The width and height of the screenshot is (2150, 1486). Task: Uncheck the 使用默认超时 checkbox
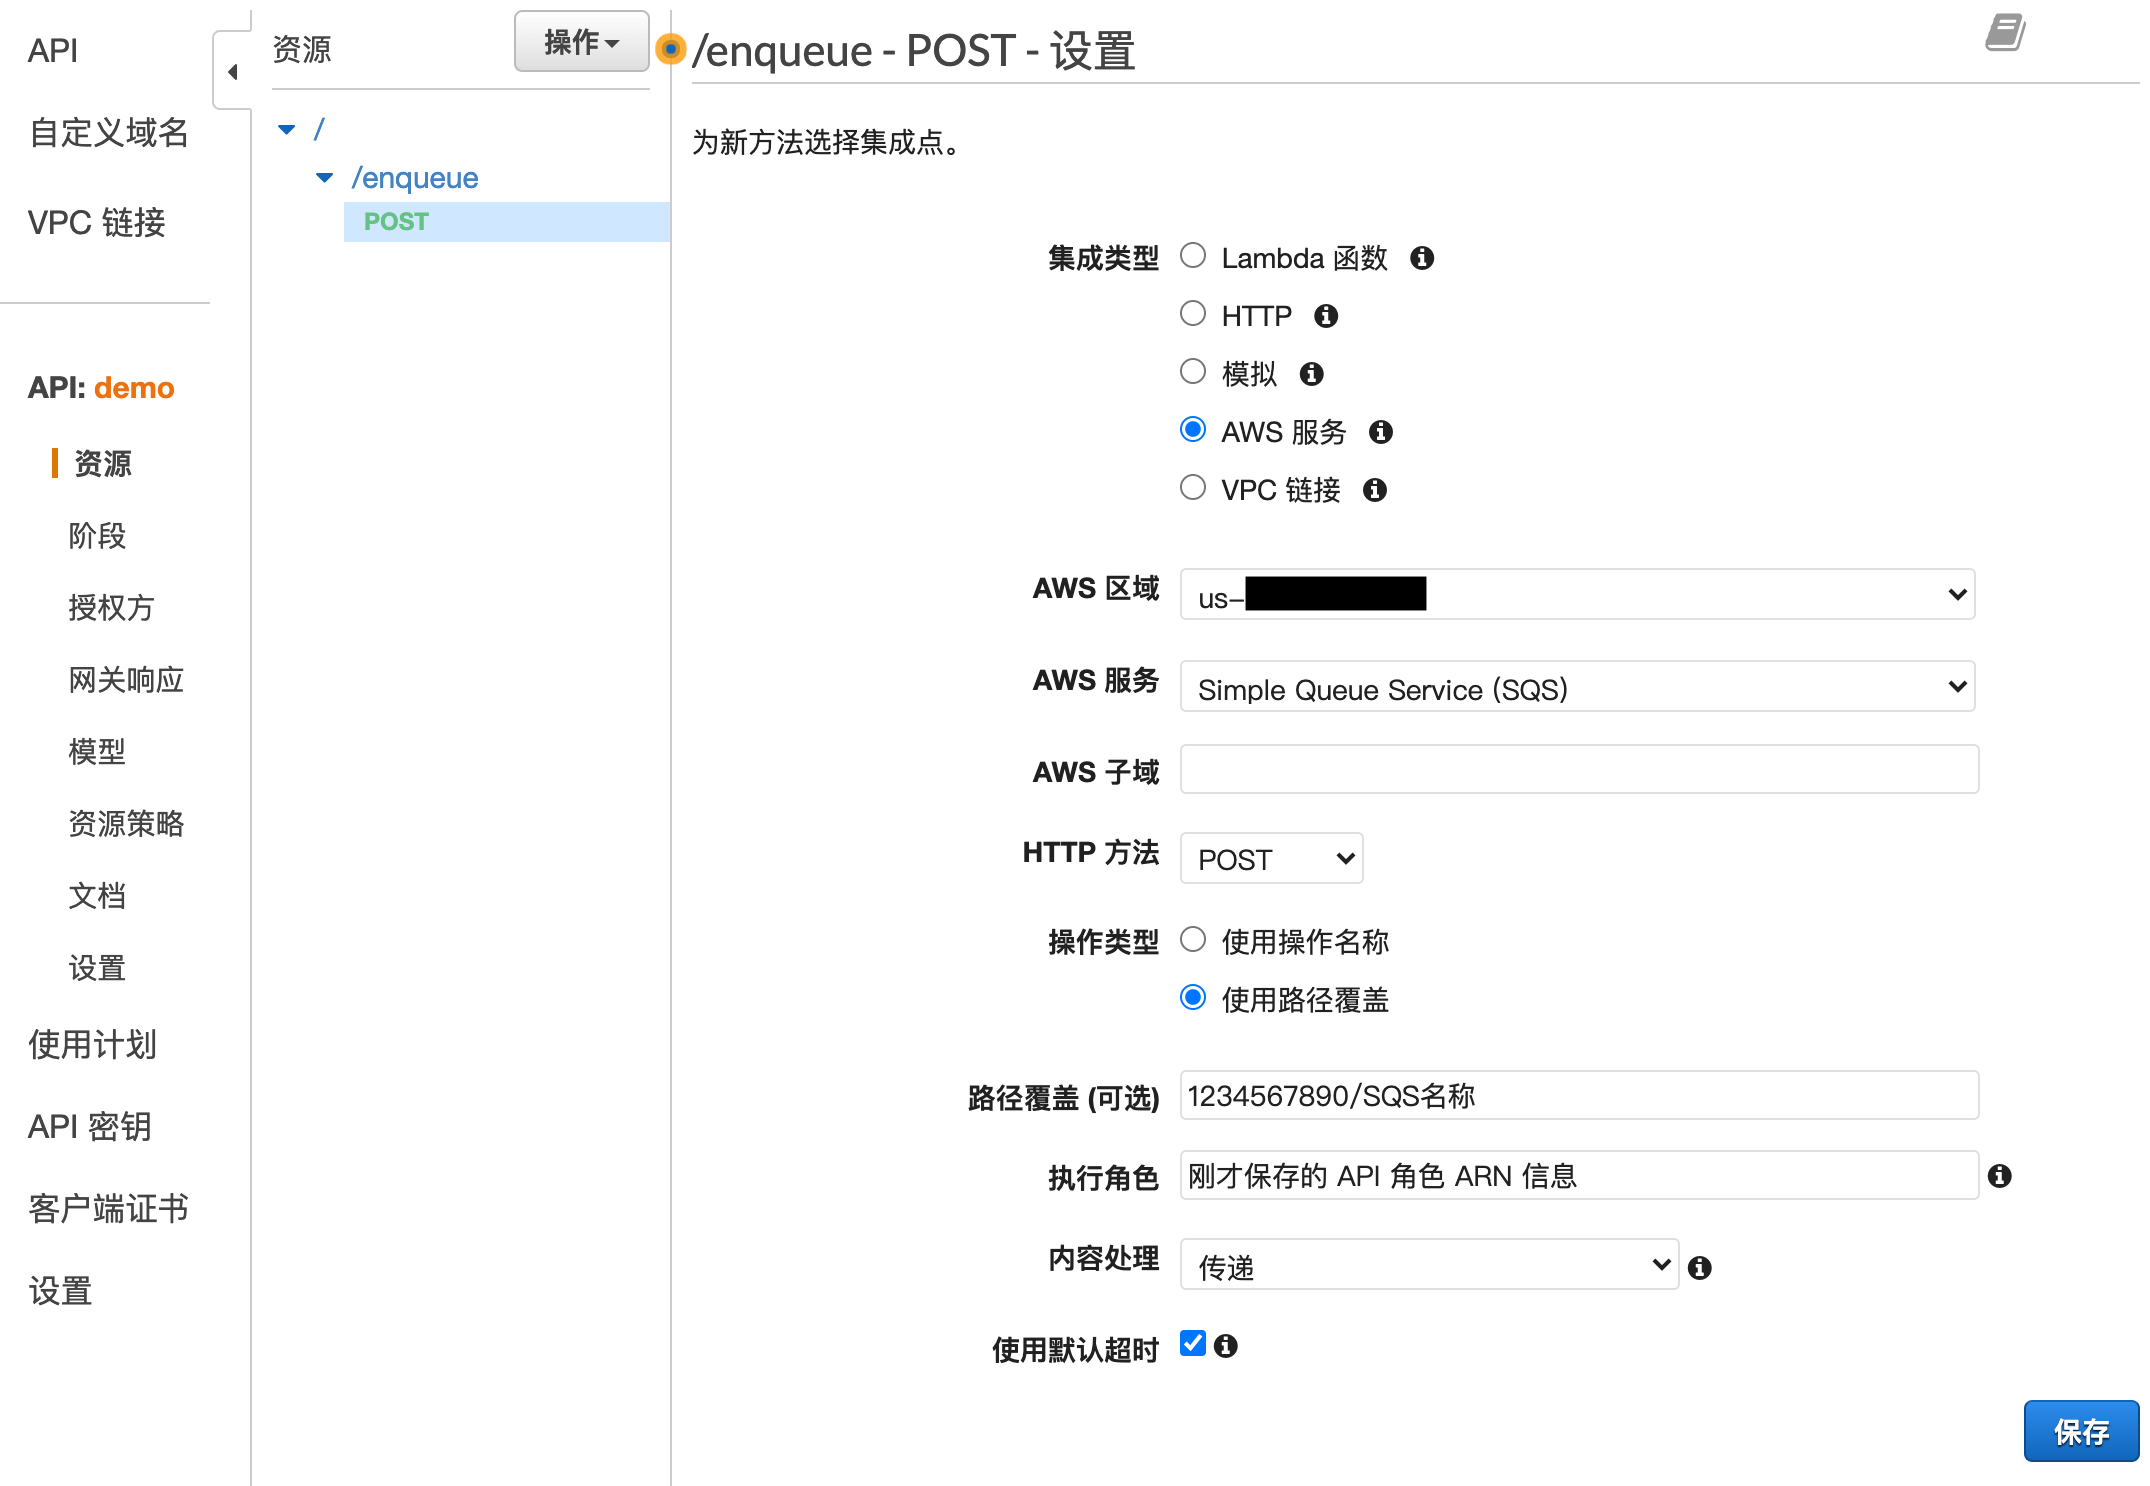[1193, 1343]
